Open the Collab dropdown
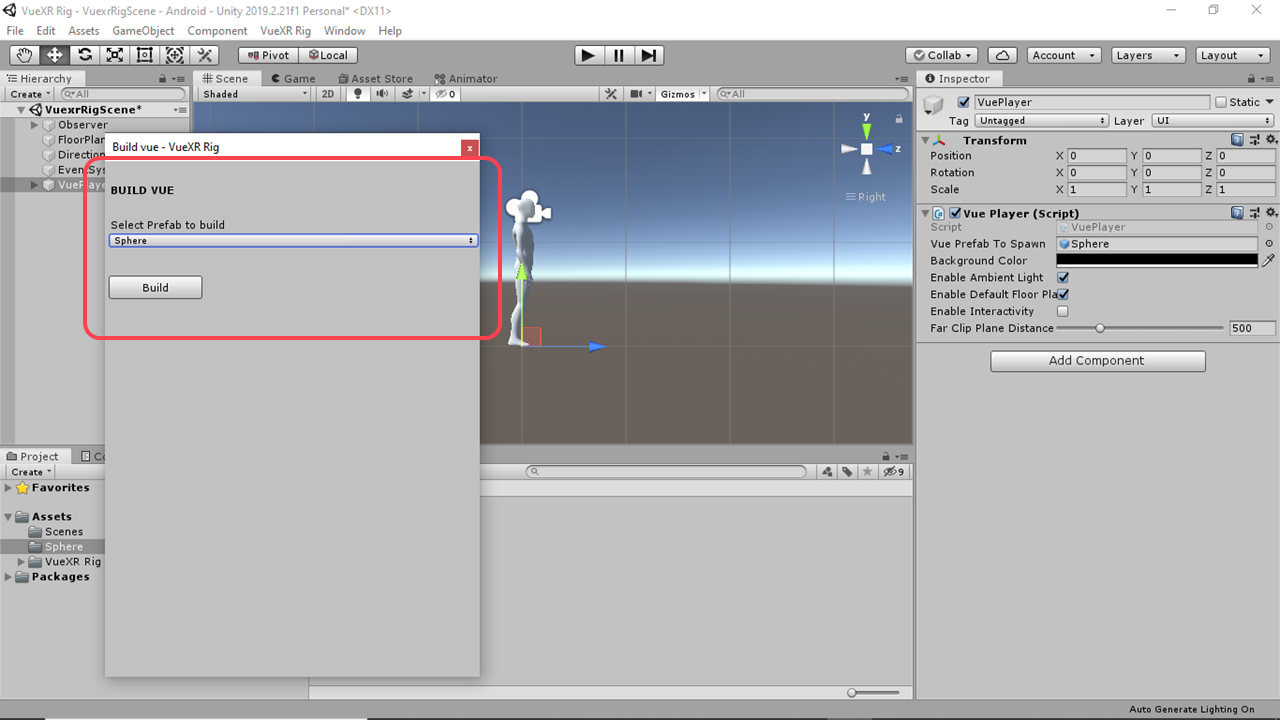This screenshot has height=720, width=1280. pos(942,55)
